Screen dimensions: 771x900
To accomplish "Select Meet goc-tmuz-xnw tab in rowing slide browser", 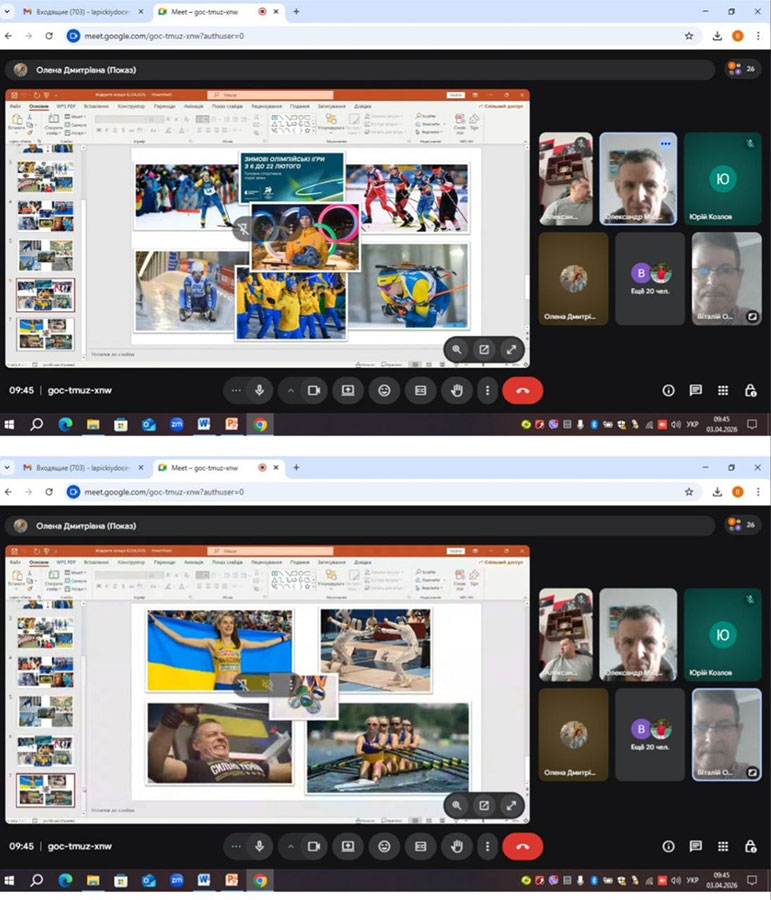I will click(217, 467).
